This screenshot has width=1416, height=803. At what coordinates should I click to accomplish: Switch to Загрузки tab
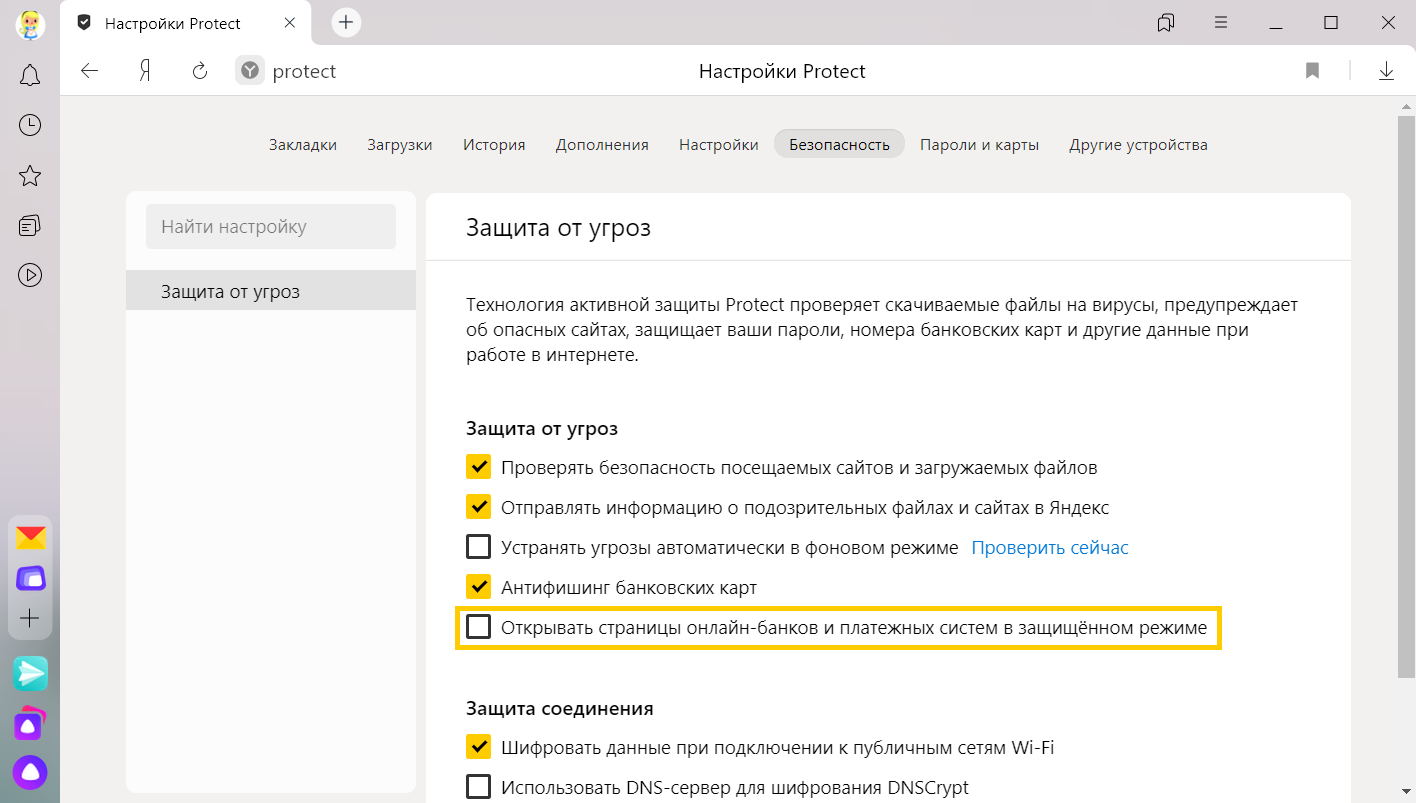coord(400,144)
